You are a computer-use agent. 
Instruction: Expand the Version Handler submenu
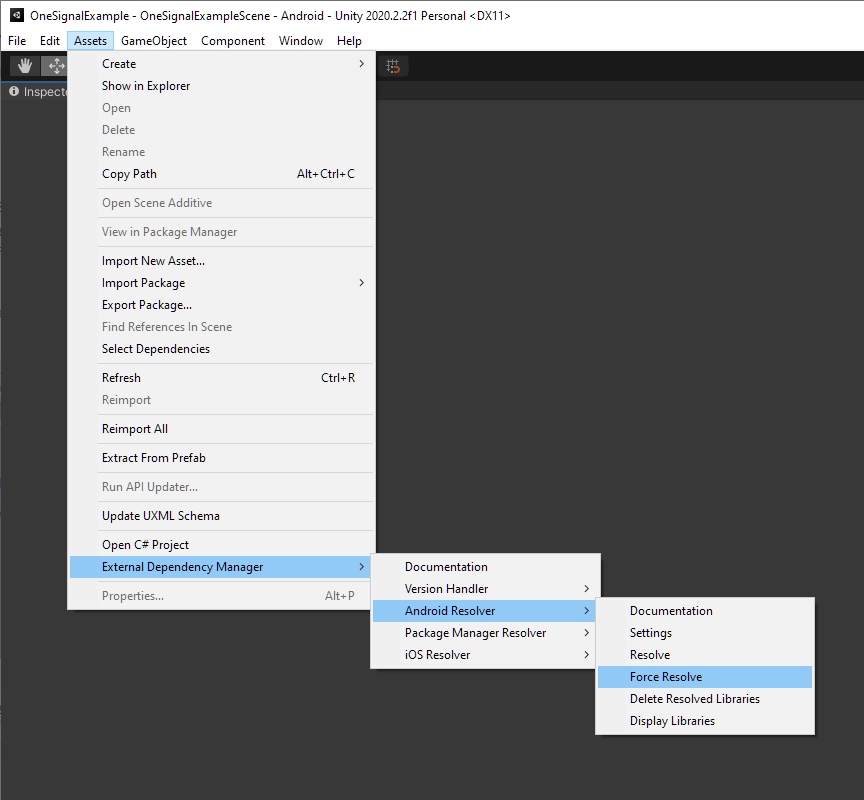485,589
